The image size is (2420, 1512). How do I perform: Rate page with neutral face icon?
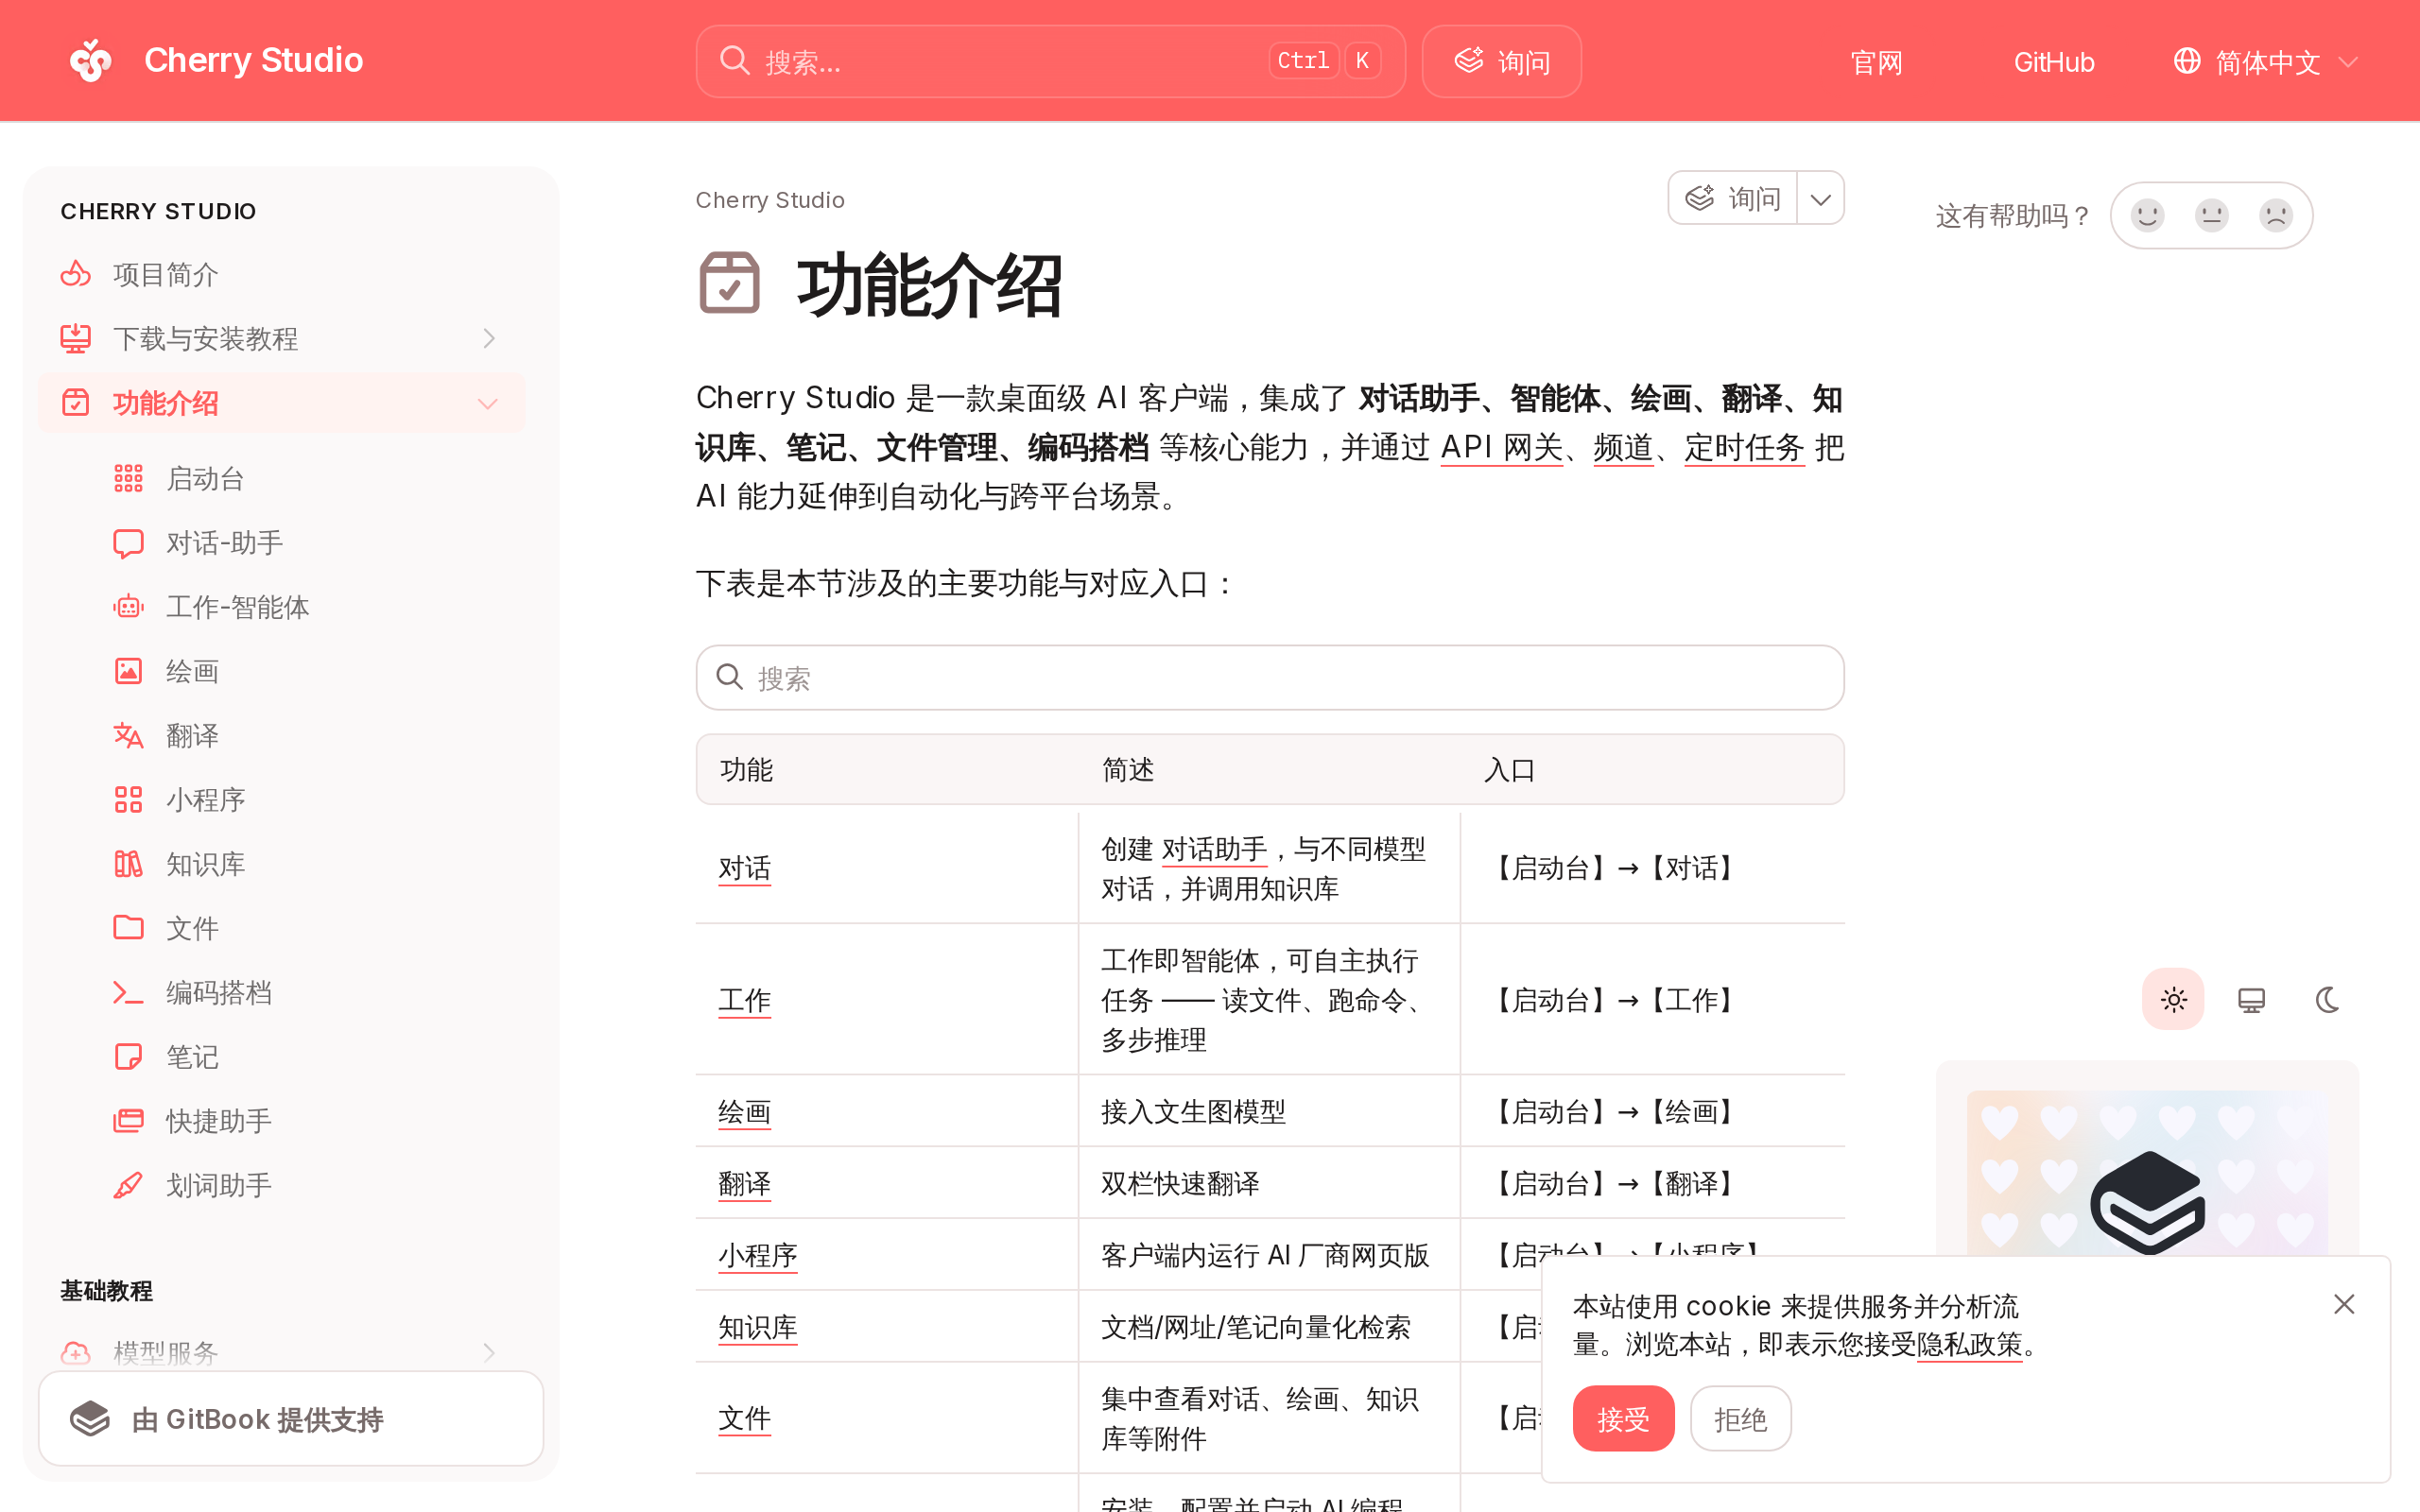click(x=2211, y=215)
